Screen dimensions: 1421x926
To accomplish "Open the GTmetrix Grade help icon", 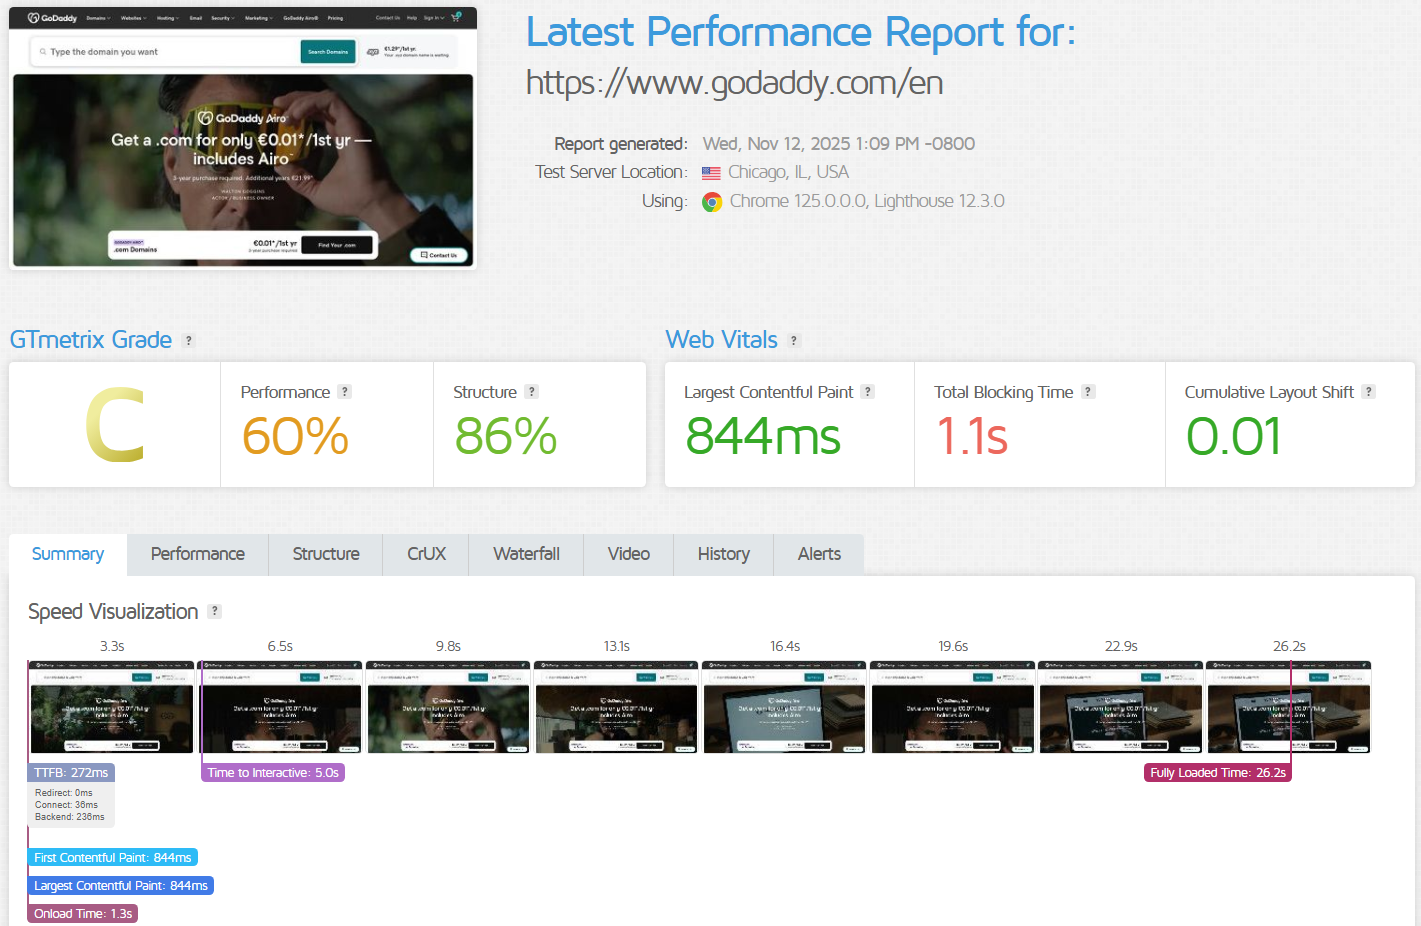I will 188,341.
